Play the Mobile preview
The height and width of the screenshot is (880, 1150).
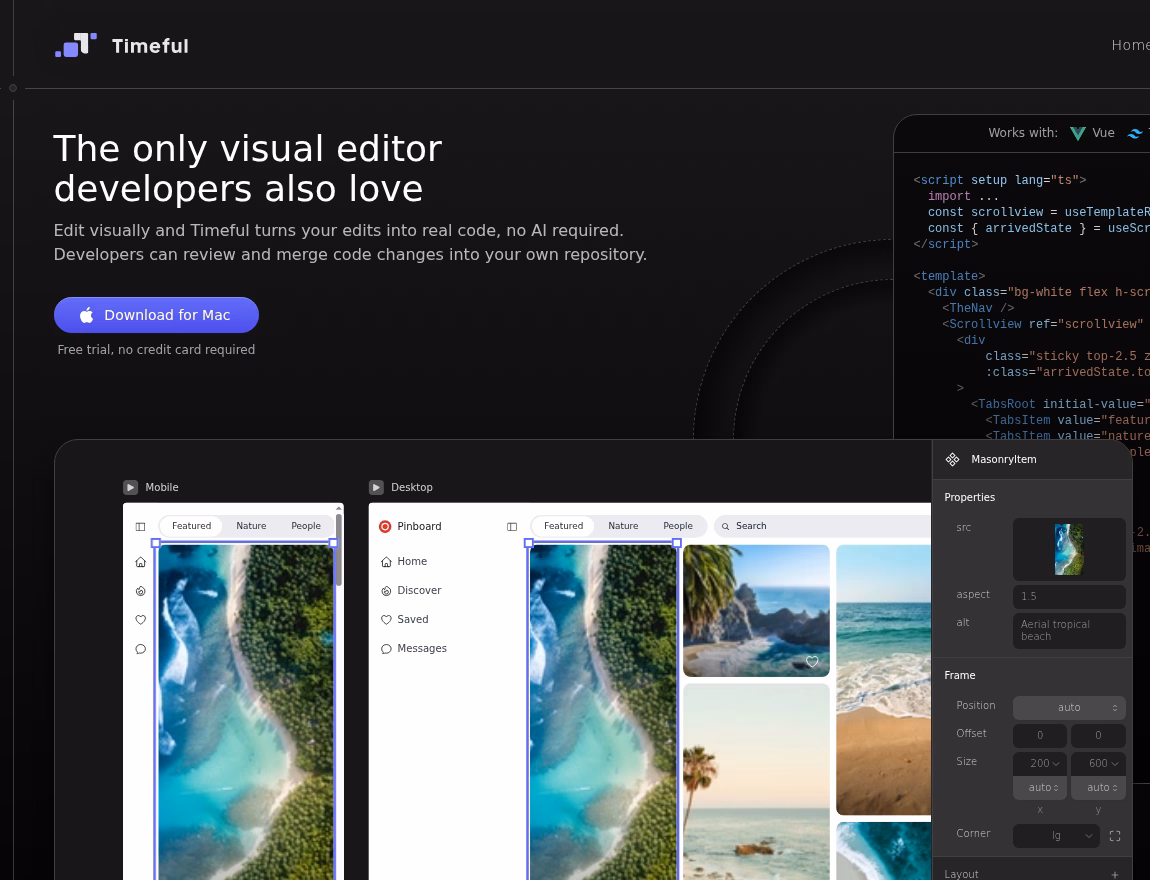(131, 488)
